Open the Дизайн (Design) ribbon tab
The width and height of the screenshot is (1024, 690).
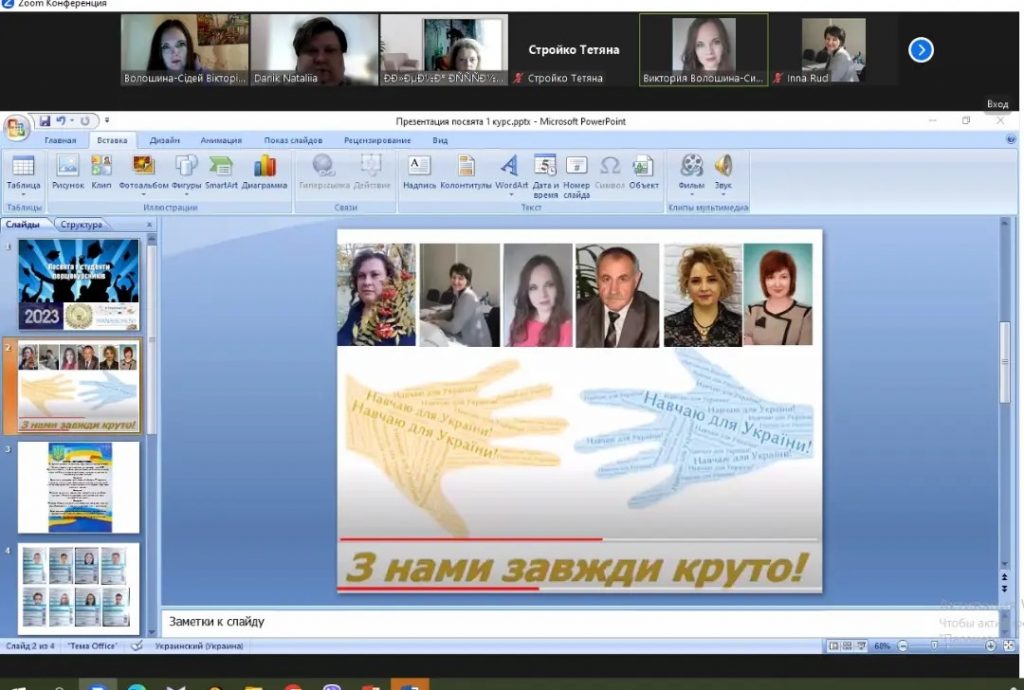(164, 141)
